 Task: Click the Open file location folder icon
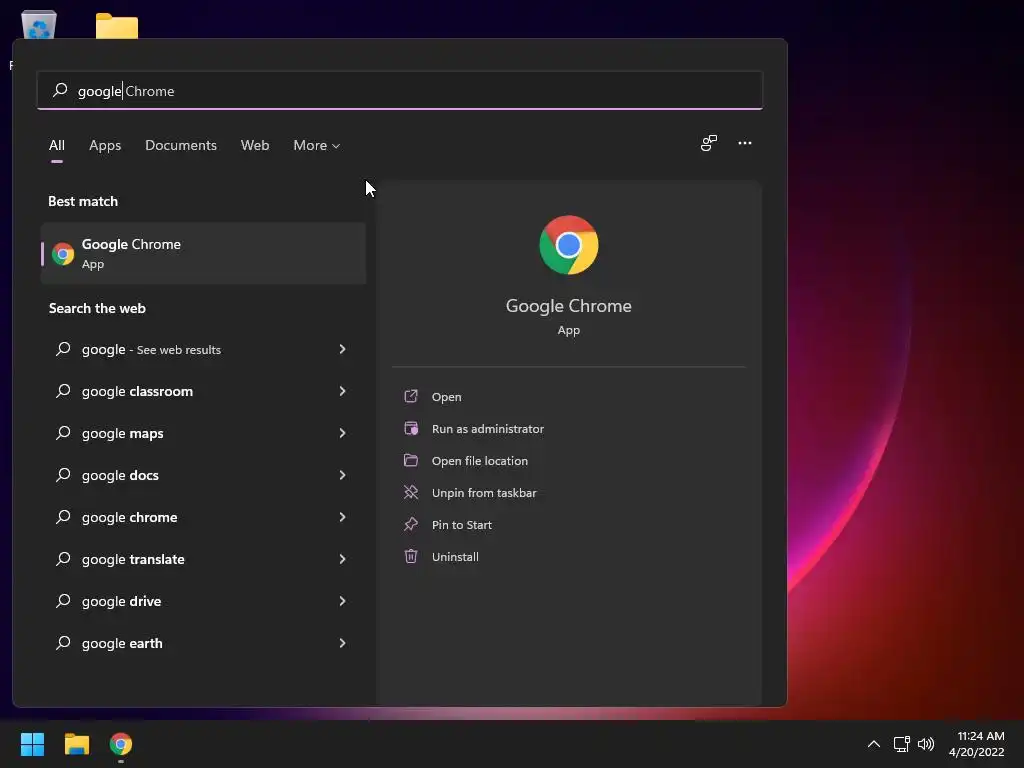click(411, 460)
